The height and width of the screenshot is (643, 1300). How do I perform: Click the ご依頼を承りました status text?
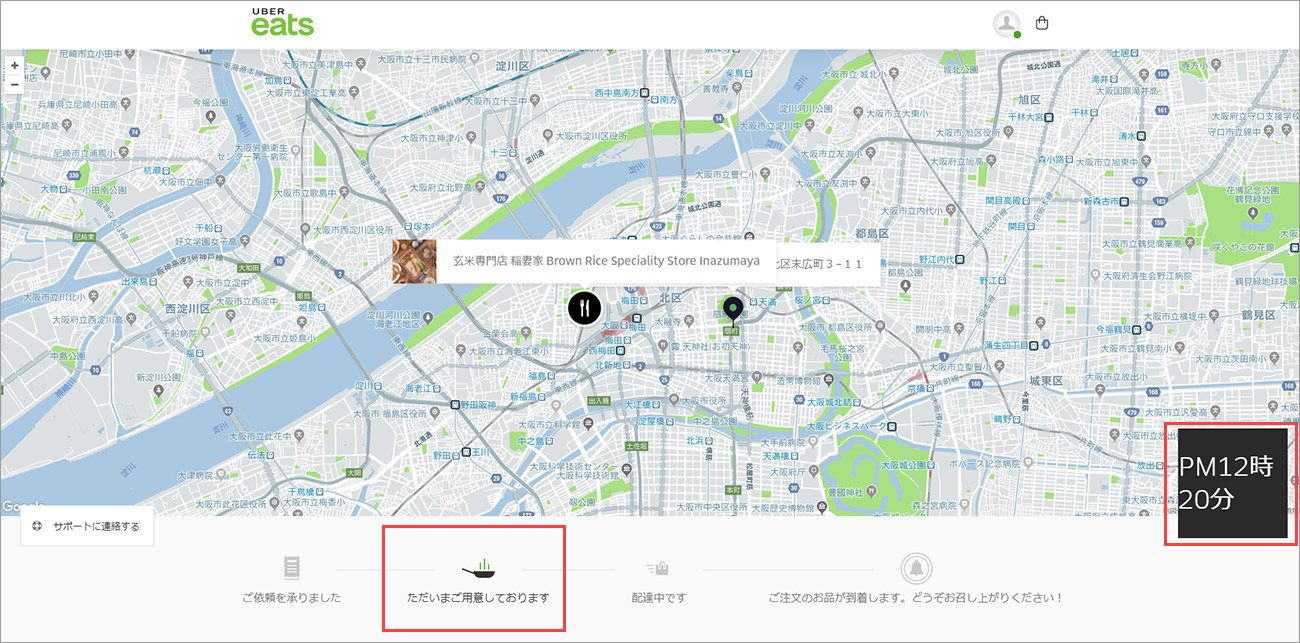tap(292, 598)
